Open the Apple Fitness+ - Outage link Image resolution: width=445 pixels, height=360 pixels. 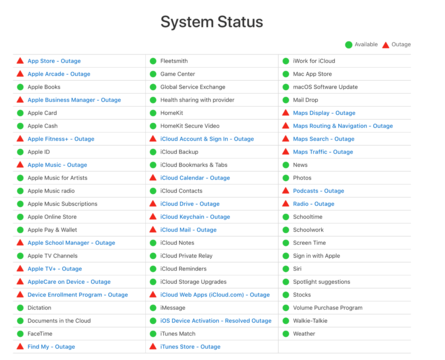pyautogui.click(x=61, y=139)
